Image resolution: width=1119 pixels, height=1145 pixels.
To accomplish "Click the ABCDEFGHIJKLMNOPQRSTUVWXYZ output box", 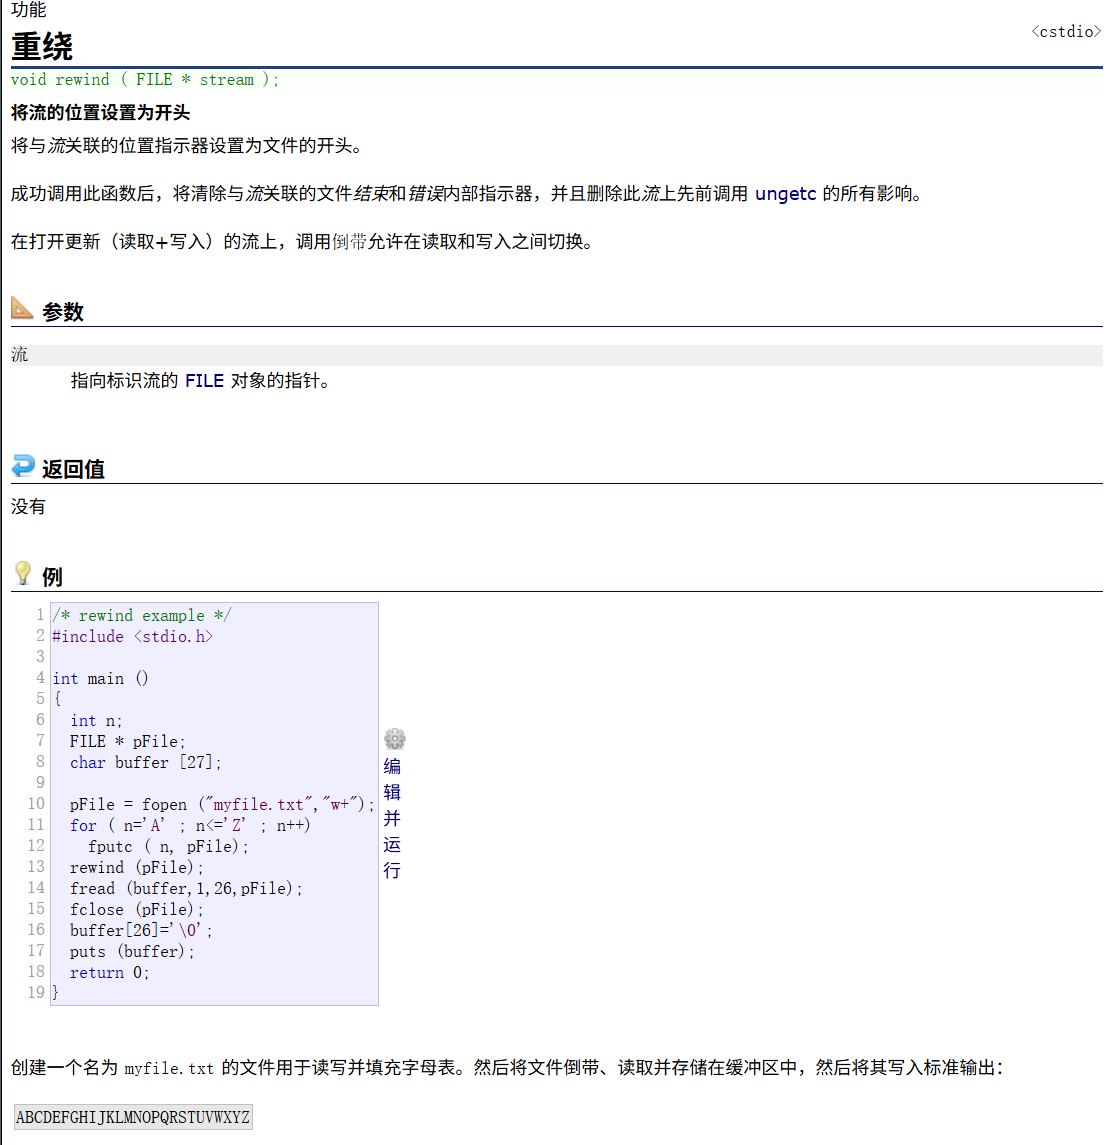I will coord(133,1117).
